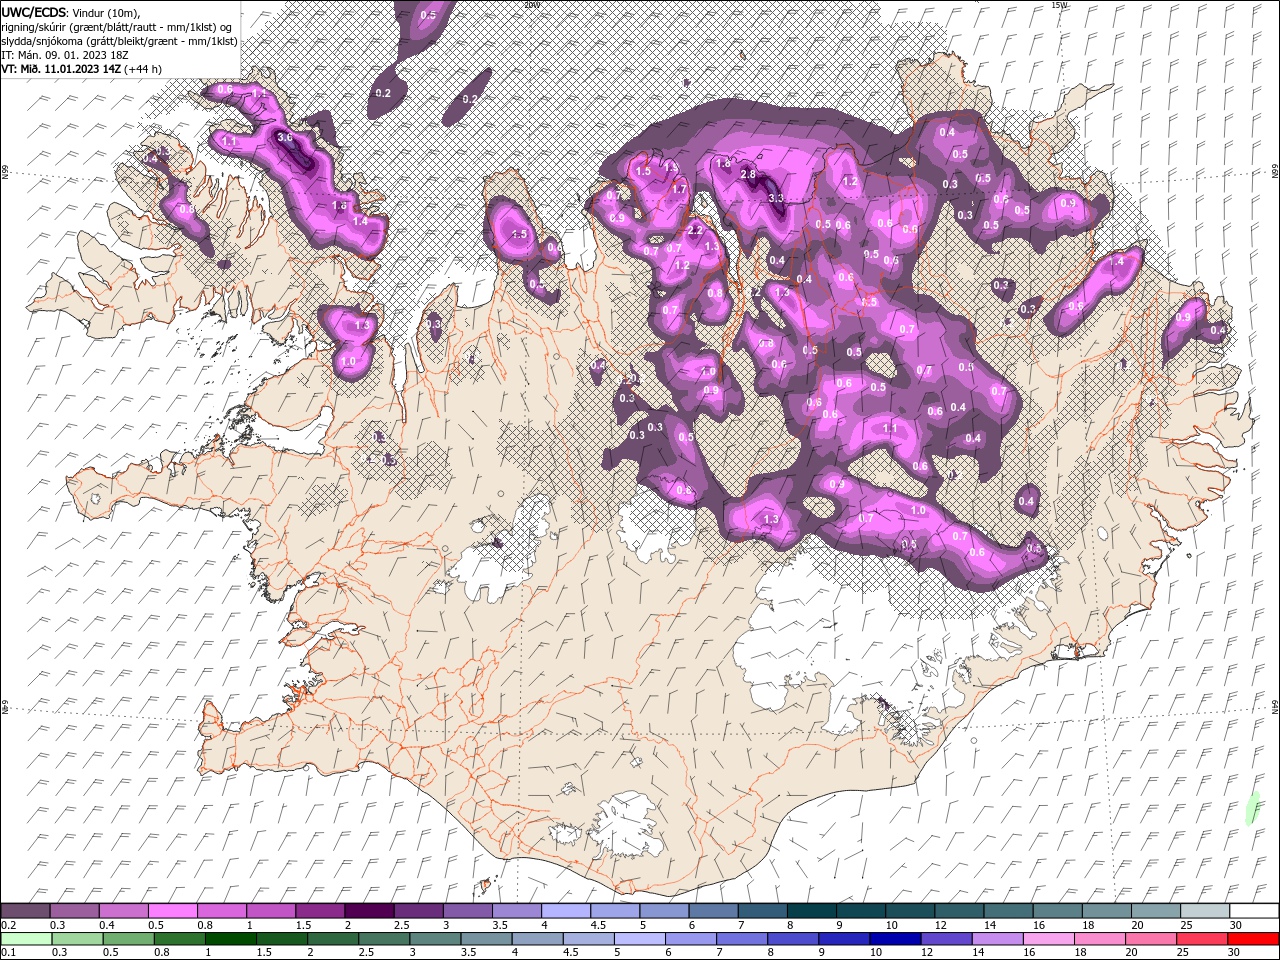
Task: Click the light purple 14 mm rain swatch
Action: tap(996, 939)
